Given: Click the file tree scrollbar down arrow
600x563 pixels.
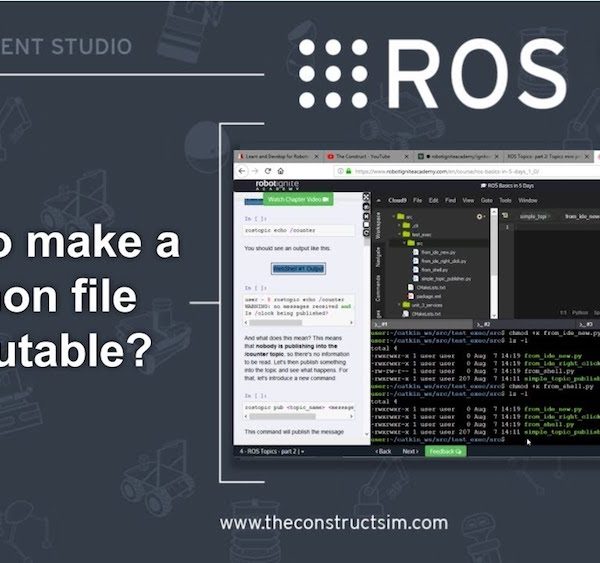Looking at the screenshot, I should [x=494, y=316].
